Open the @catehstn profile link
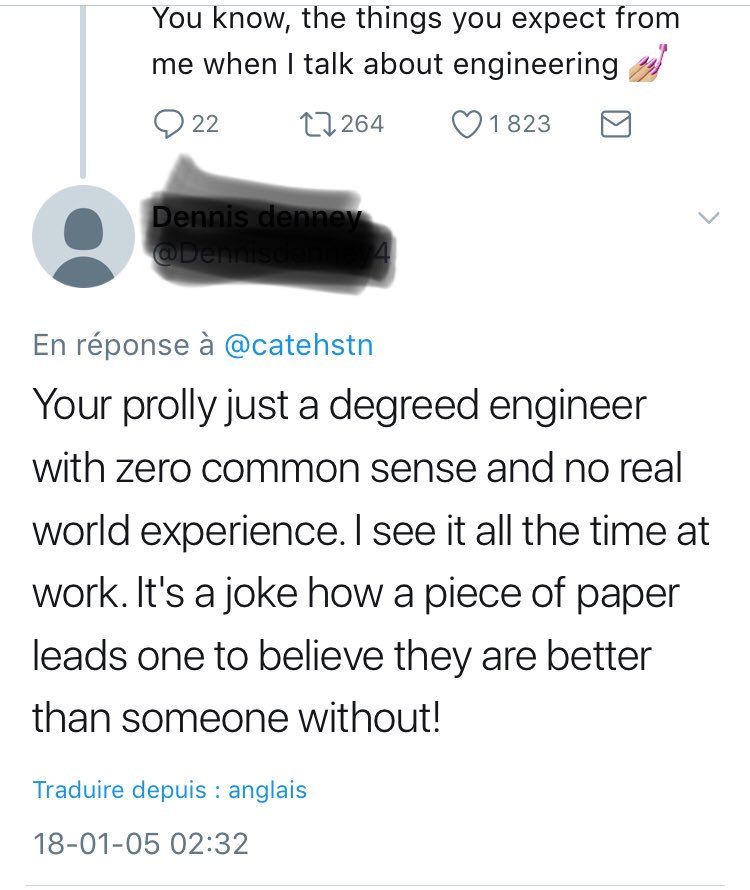 point(298,345)
